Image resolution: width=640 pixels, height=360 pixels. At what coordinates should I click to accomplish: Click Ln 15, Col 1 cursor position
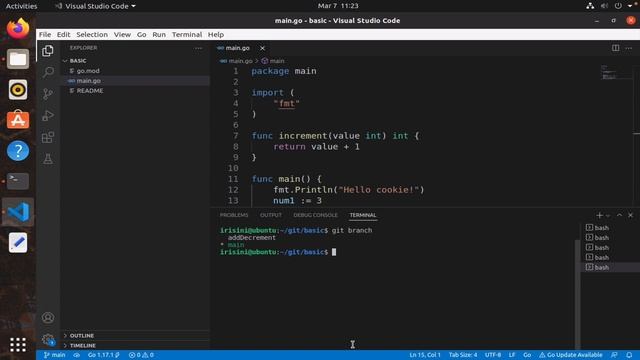[x=425, y=355]
